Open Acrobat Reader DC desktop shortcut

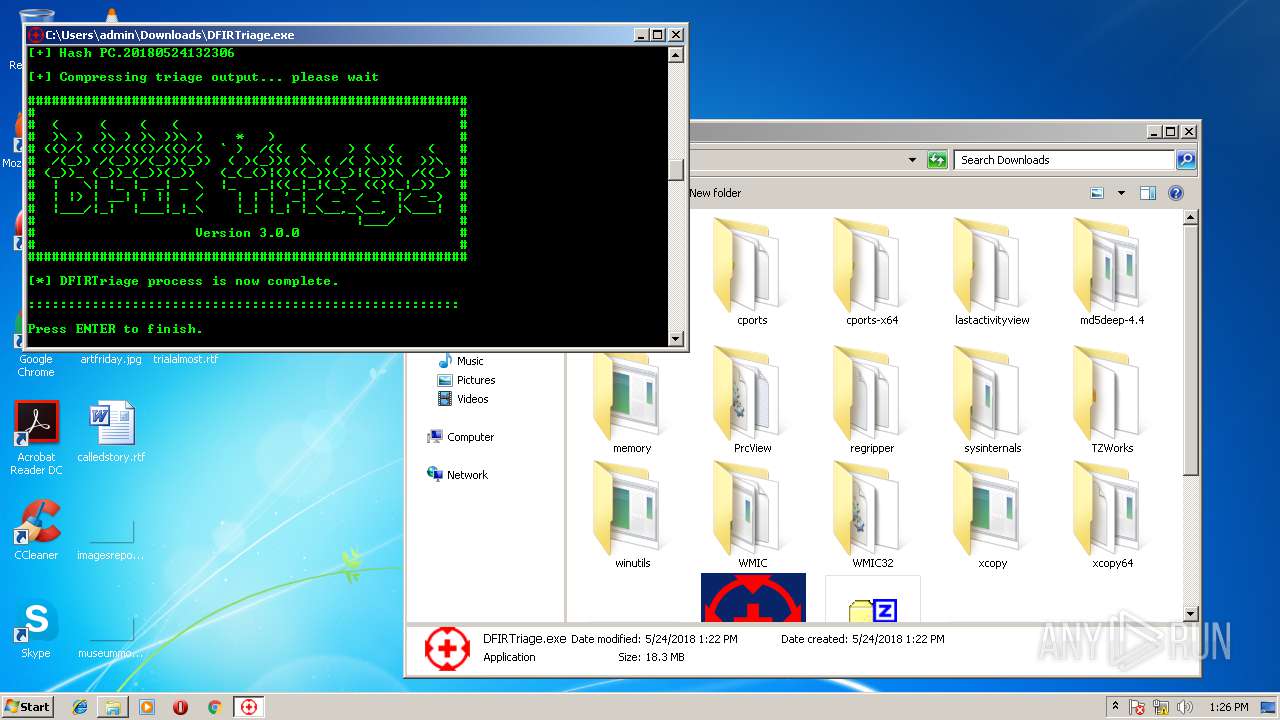[x=36, y=438]
